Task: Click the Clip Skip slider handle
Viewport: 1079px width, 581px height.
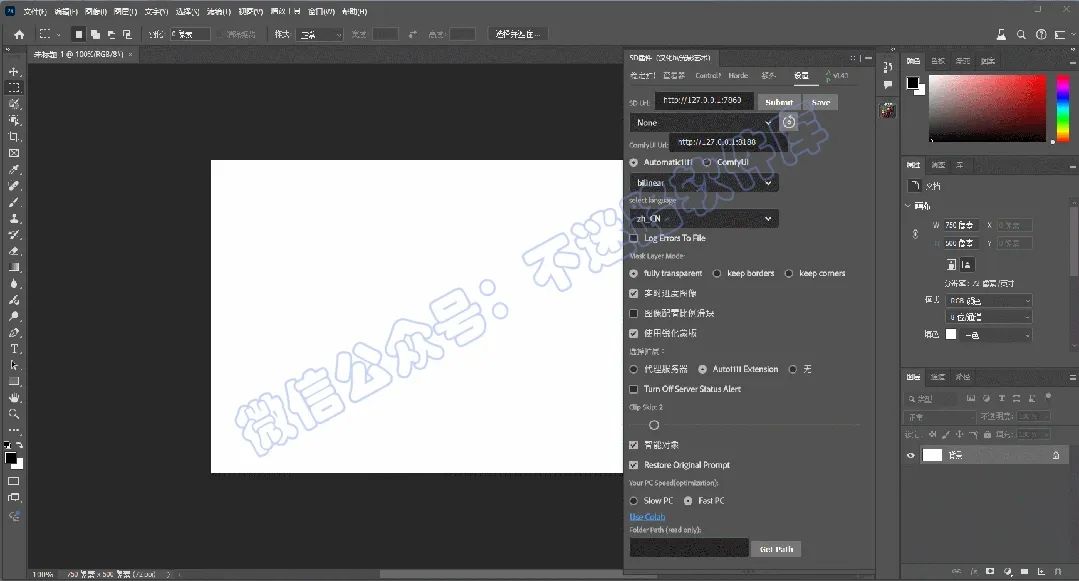Action: coord(654,425)
